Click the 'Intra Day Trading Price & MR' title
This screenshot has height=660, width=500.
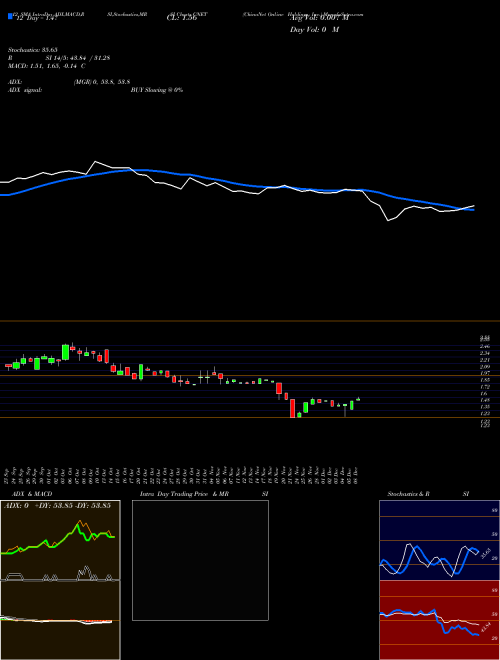click(184, 494)
